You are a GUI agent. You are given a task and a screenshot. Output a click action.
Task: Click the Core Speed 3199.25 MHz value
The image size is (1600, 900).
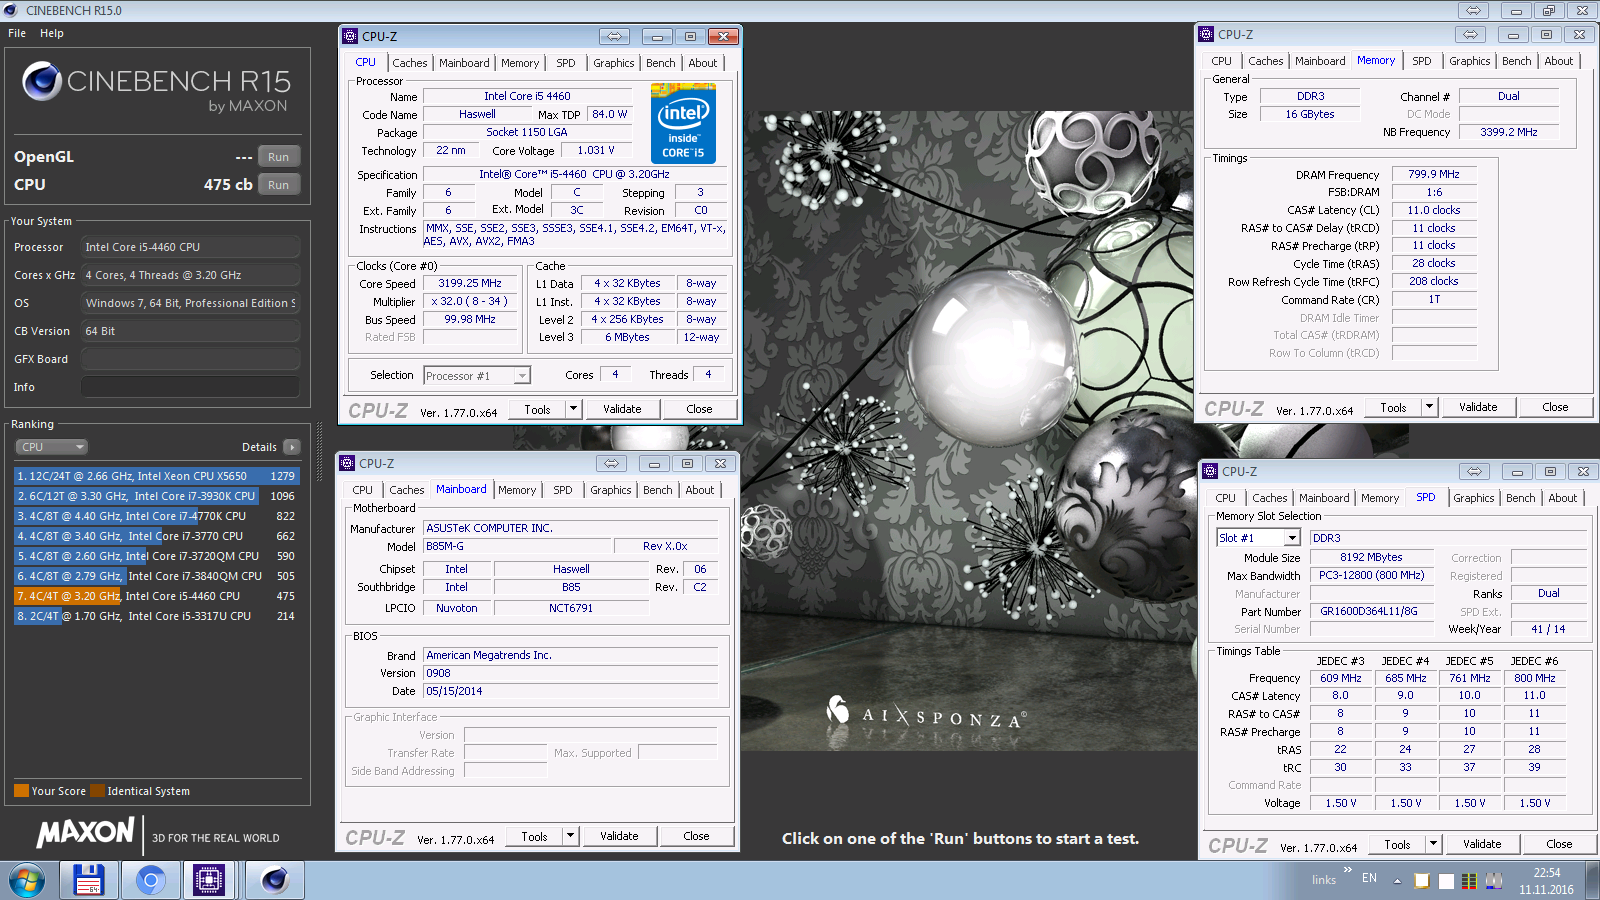click(x=470, y=283)
